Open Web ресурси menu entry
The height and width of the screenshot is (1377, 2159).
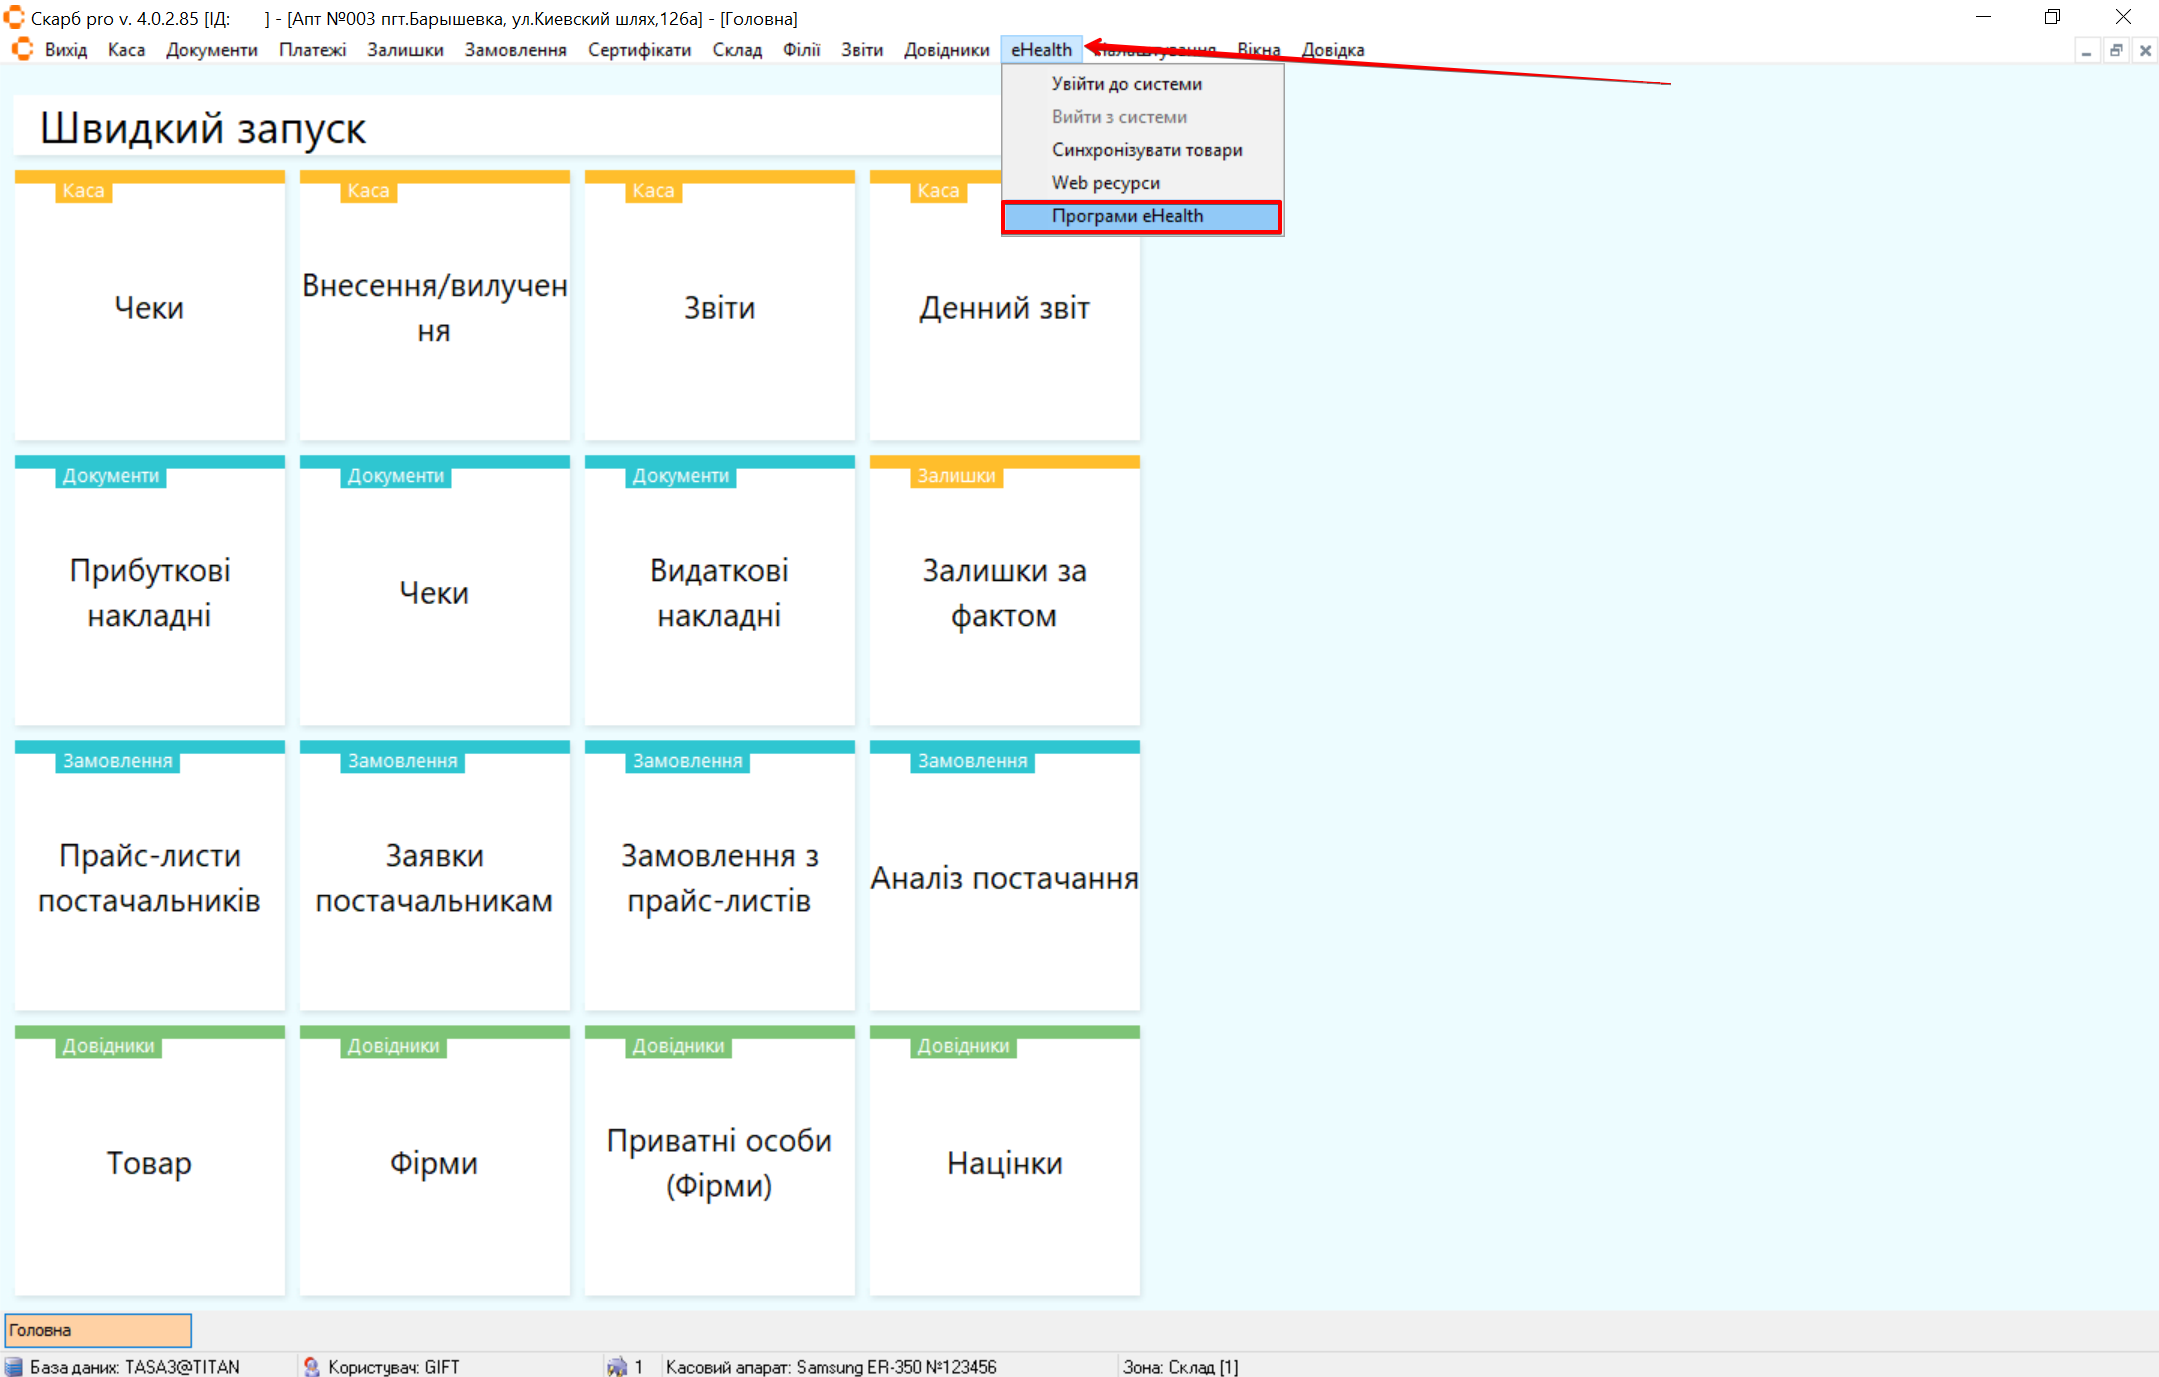[1105, 183]
